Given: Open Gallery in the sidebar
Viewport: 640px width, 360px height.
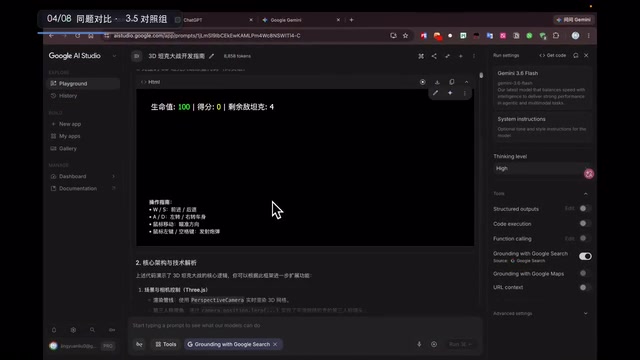Looking at the screenshot, I should click(68, 149).
